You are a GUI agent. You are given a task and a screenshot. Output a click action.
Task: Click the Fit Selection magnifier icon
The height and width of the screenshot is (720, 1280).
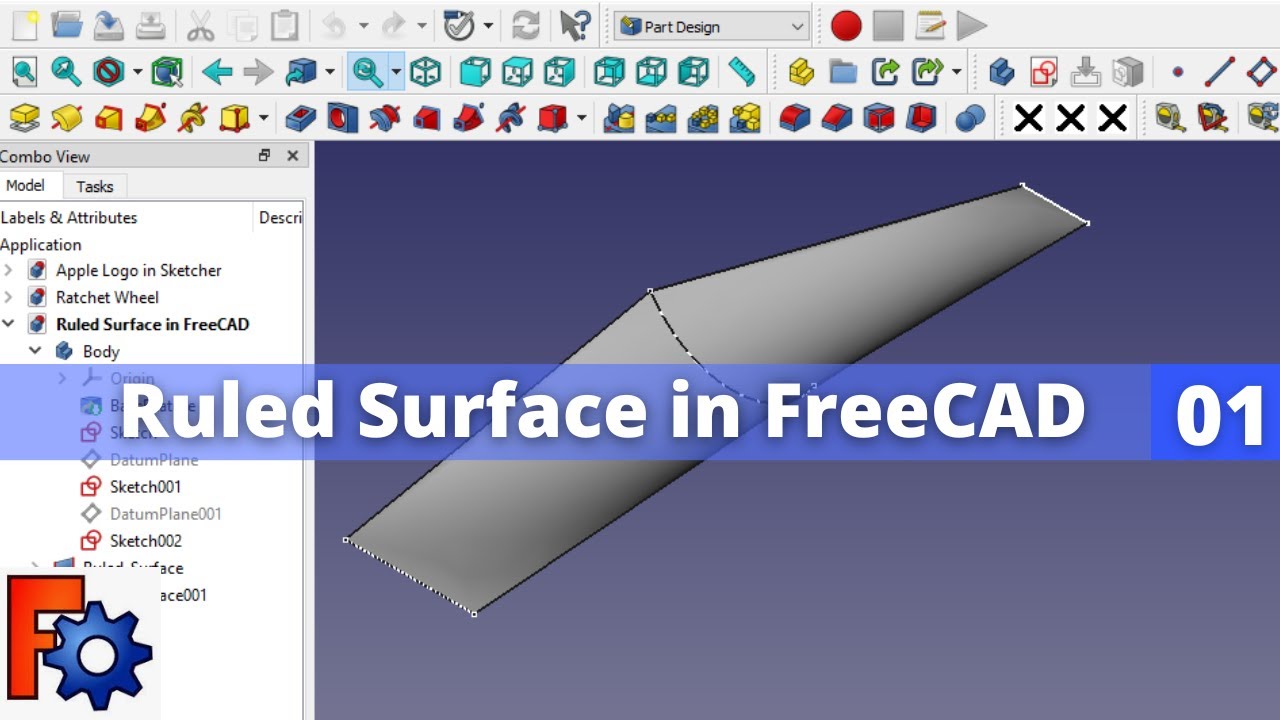(x=66, y=71)
